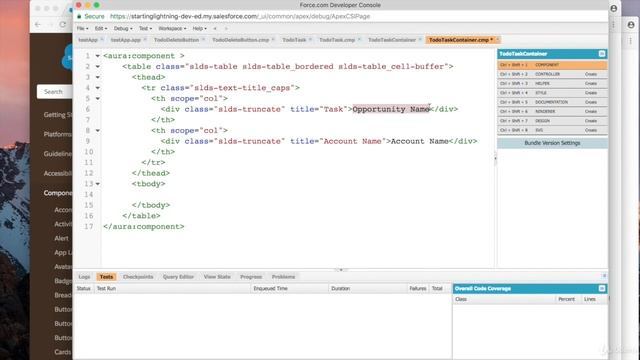Switch to the TodoDeleteButton.cmp tab
Viewport: 640px width, 360px height.
tap(240, 40)
